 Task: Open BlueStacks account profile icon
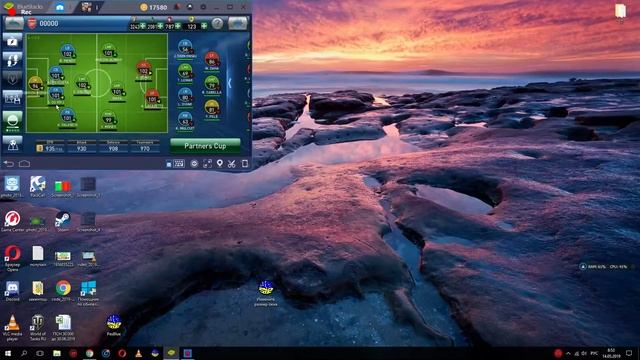[x=190, y=7]
